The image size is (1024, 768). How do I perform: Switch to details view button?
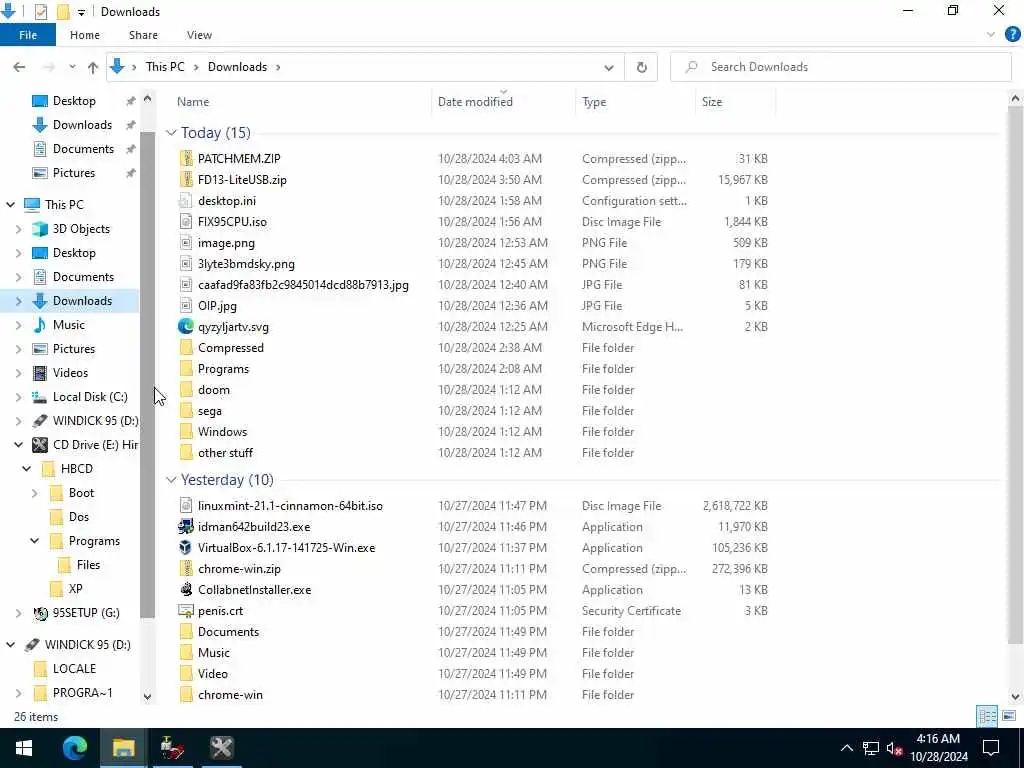[x=987, y=716]
